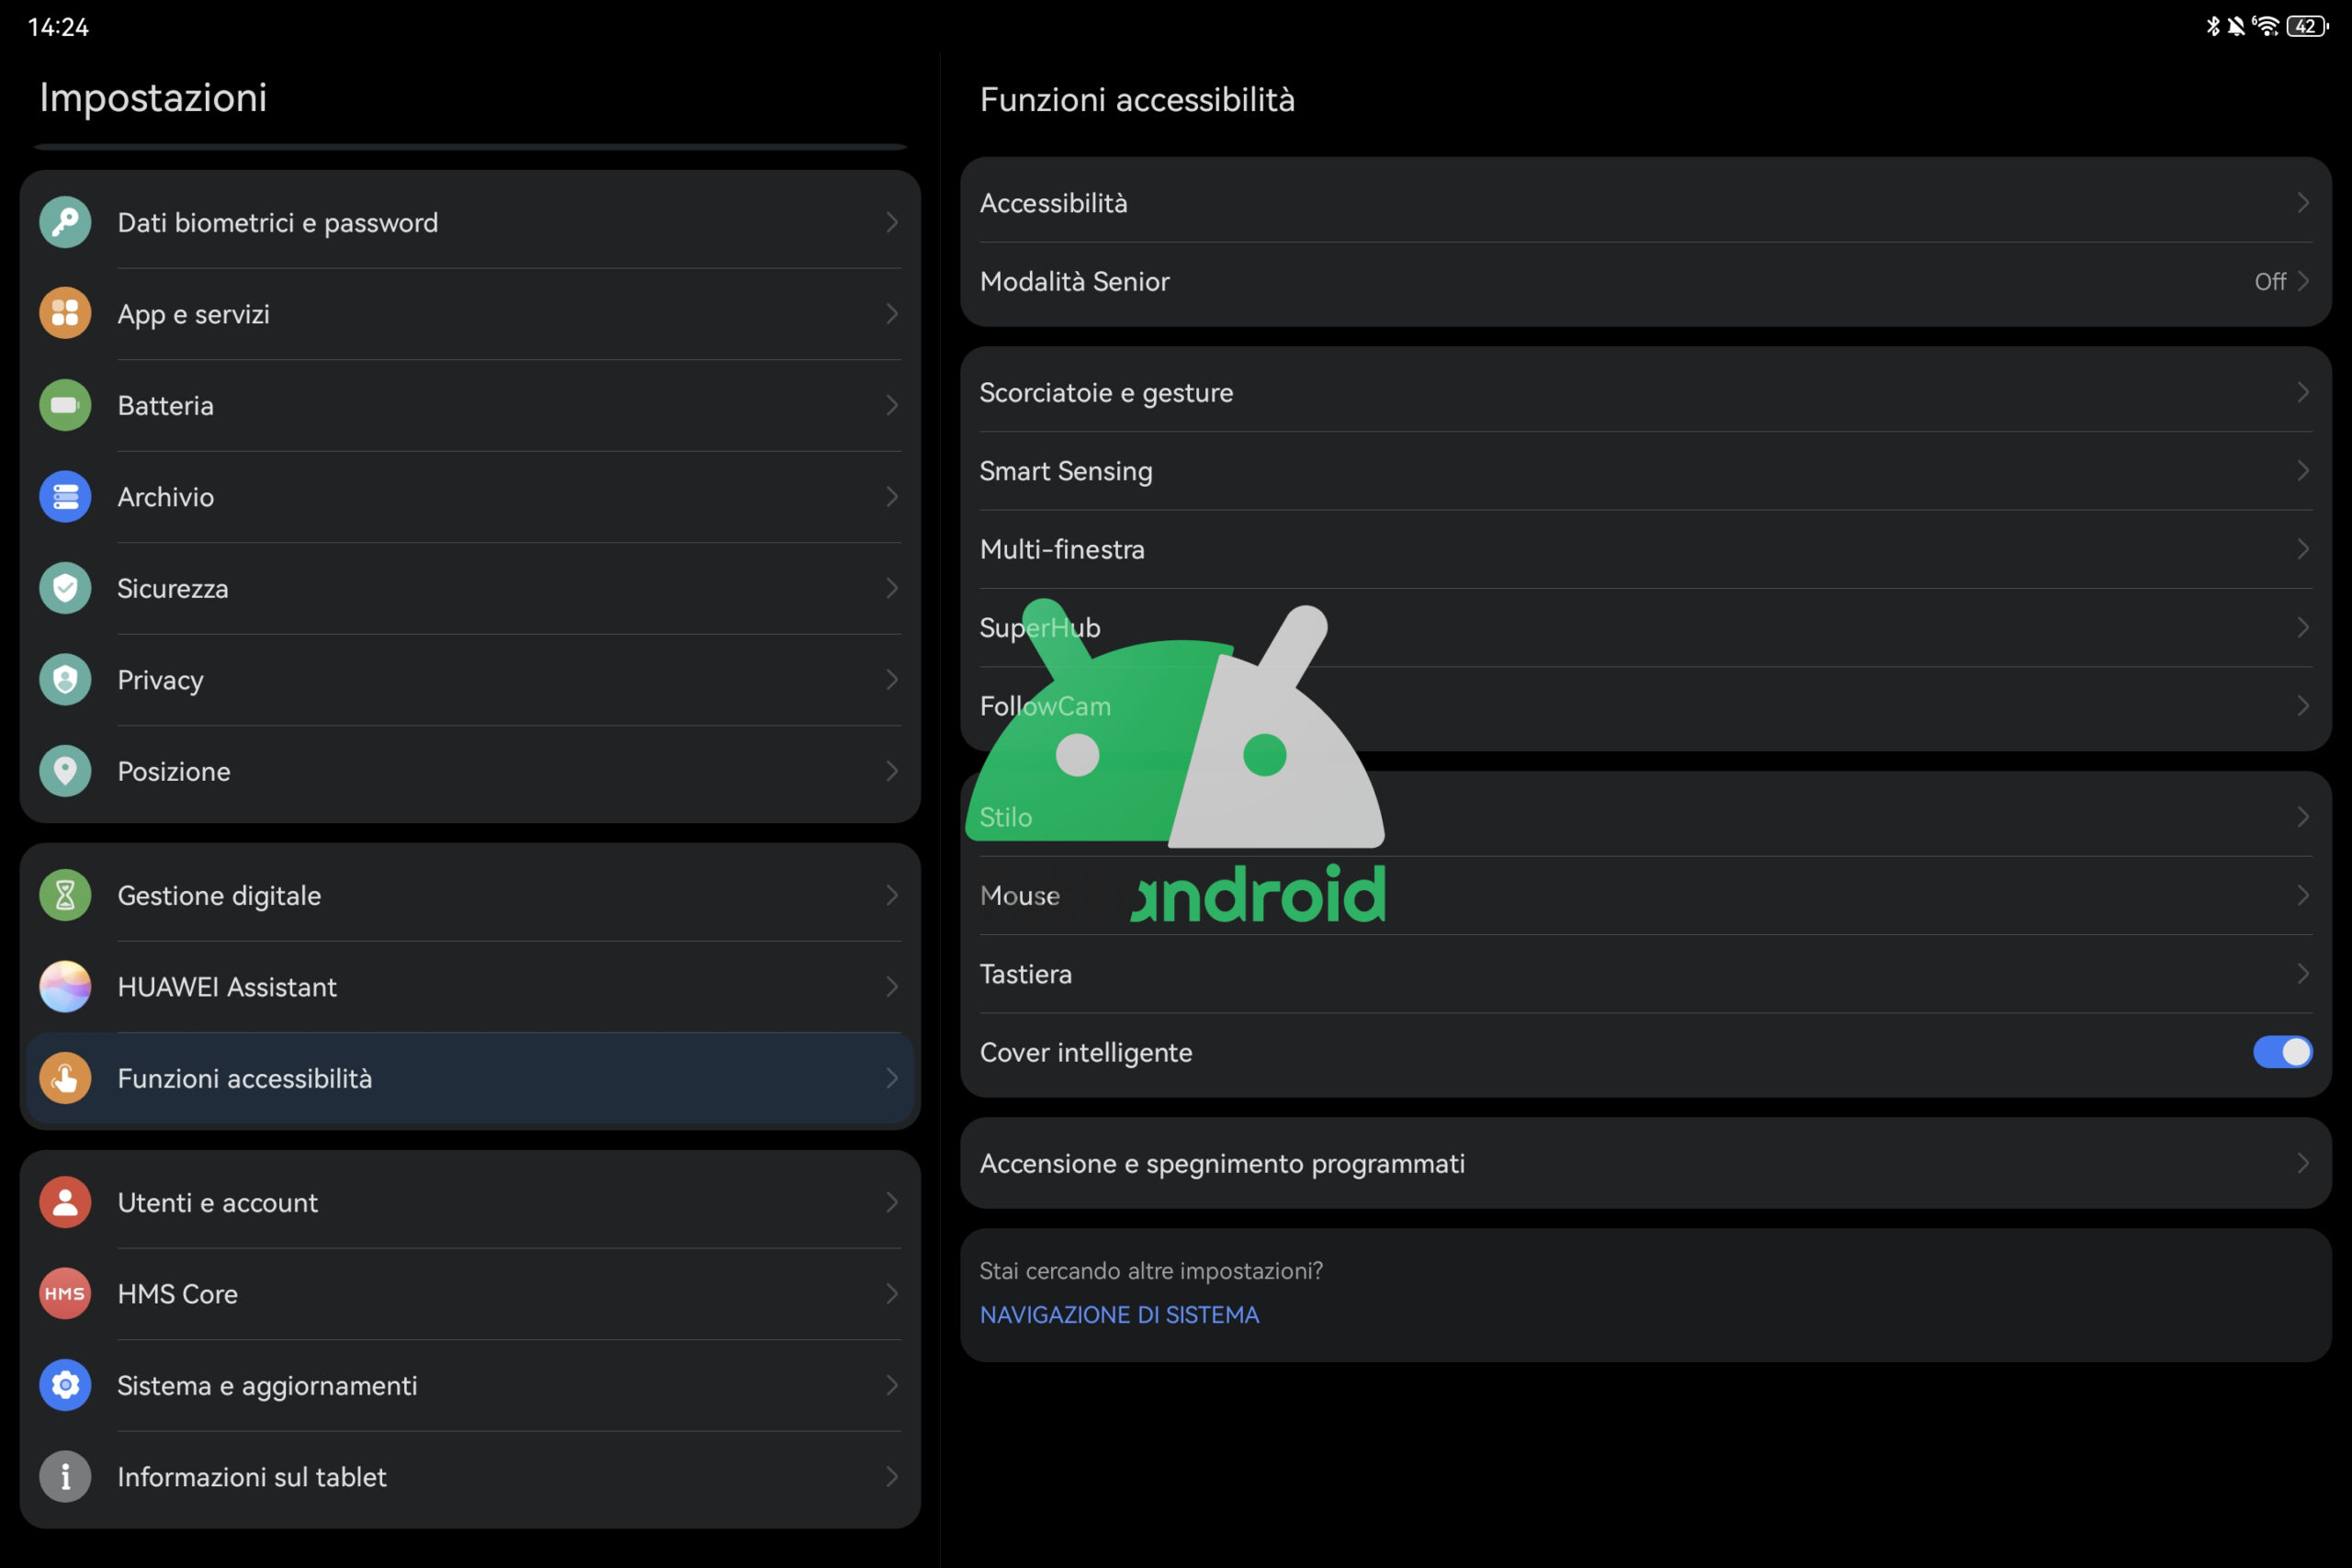Click the Gestione digitale hourglass icon
2352x1568 pixels.
pyautogui.click(x=65, y=895)
